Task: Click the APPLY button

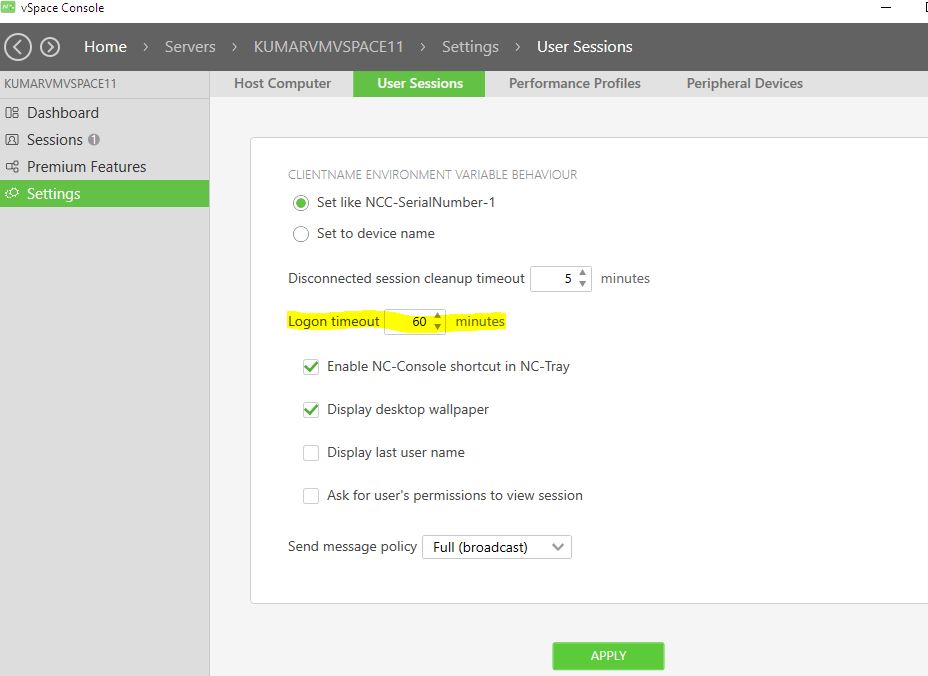Action: [608, 656]
